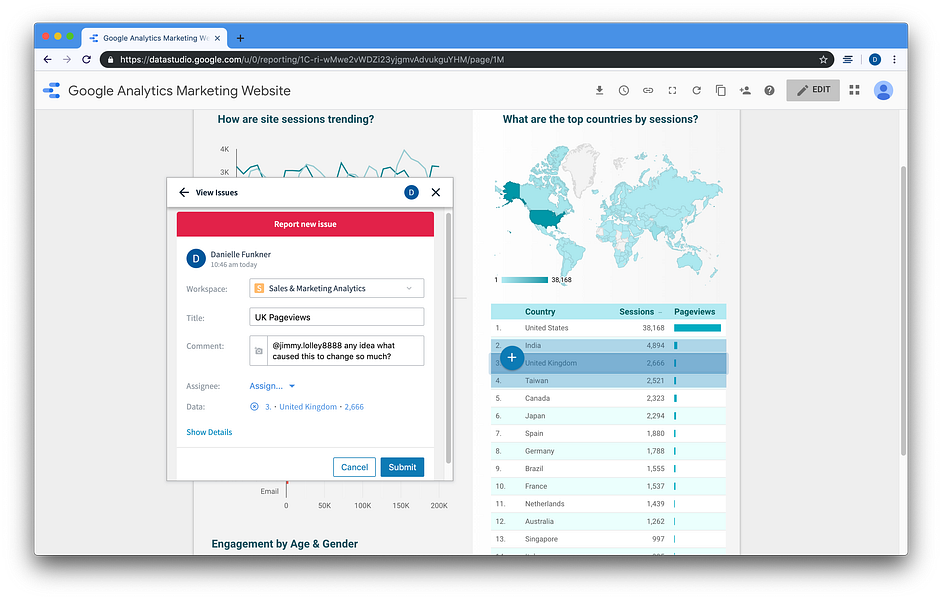Select the Australia table row
The image size is (942, 600).
[609, 521]
